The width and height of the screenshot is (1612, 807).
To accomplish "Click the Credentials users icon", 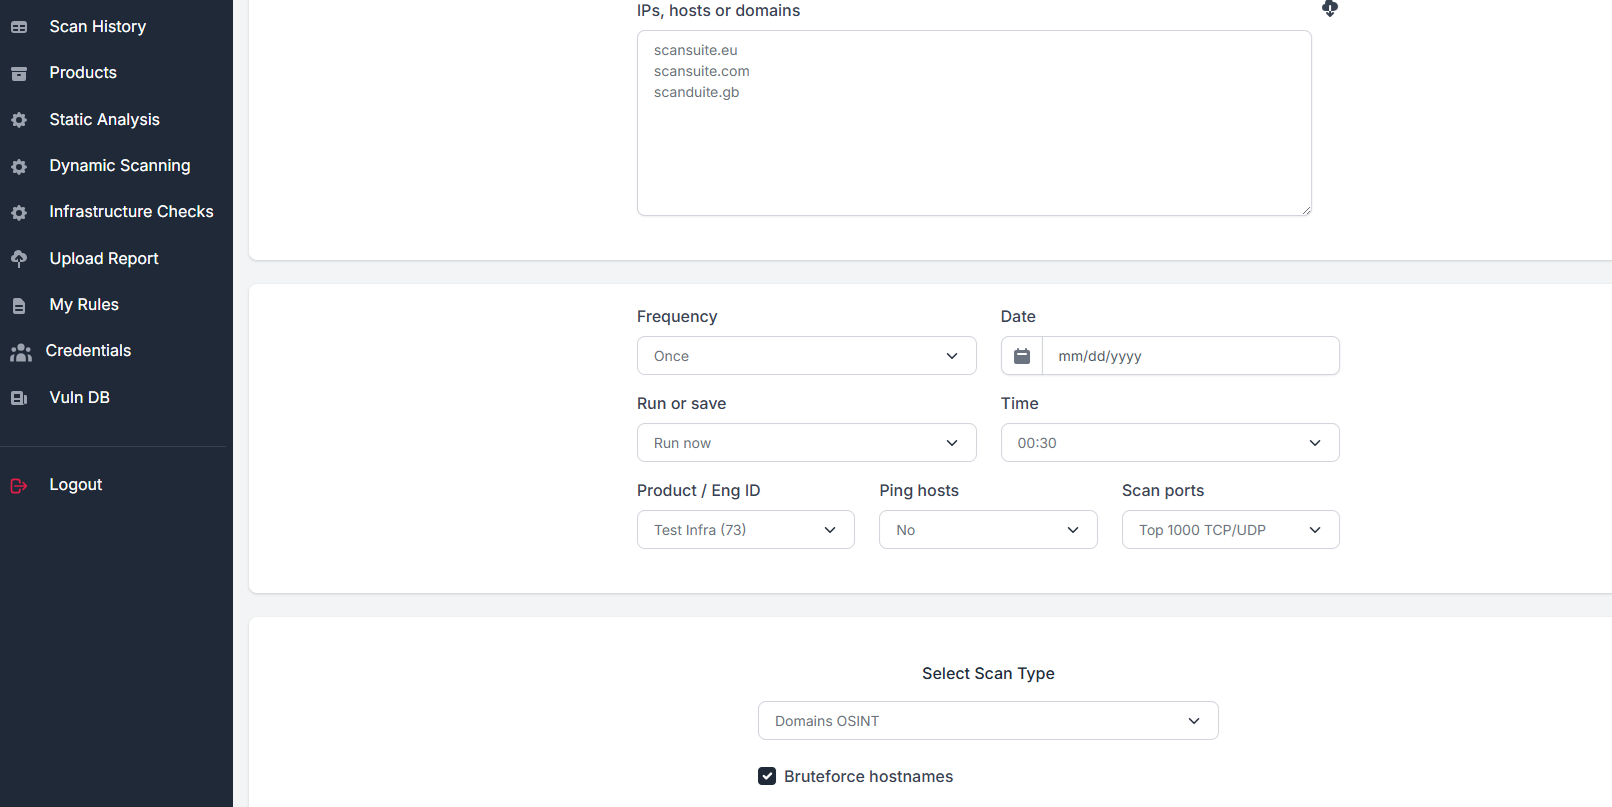I will coord(21,352).
